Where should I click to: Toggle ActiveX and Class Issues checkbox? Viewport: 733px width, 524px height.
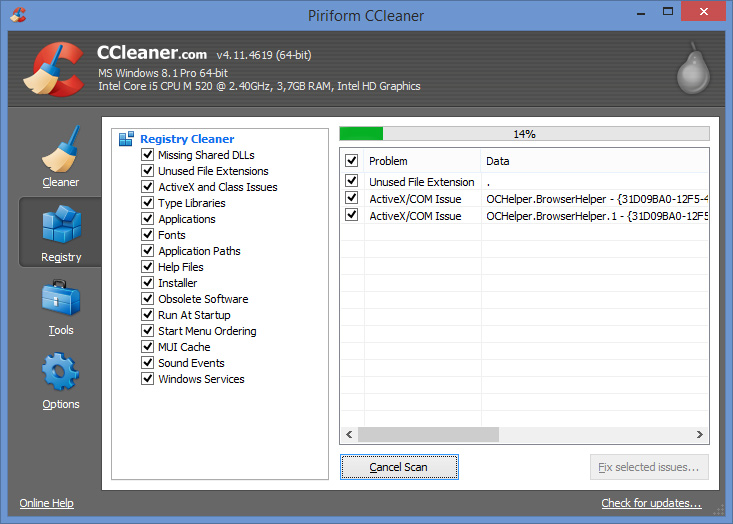tap(147, 187)
